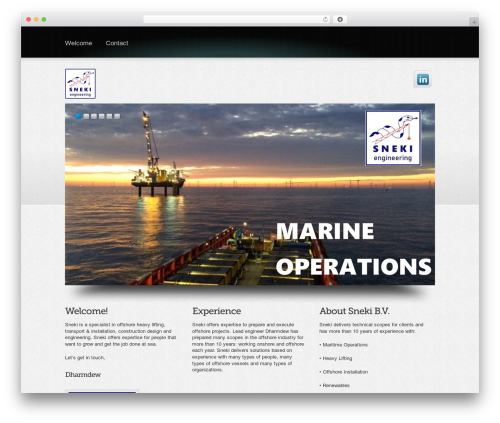Click the About Sneki B.V. heading
Screen dimensions: 500x423
pyautogui.click(x=354, y=311)
